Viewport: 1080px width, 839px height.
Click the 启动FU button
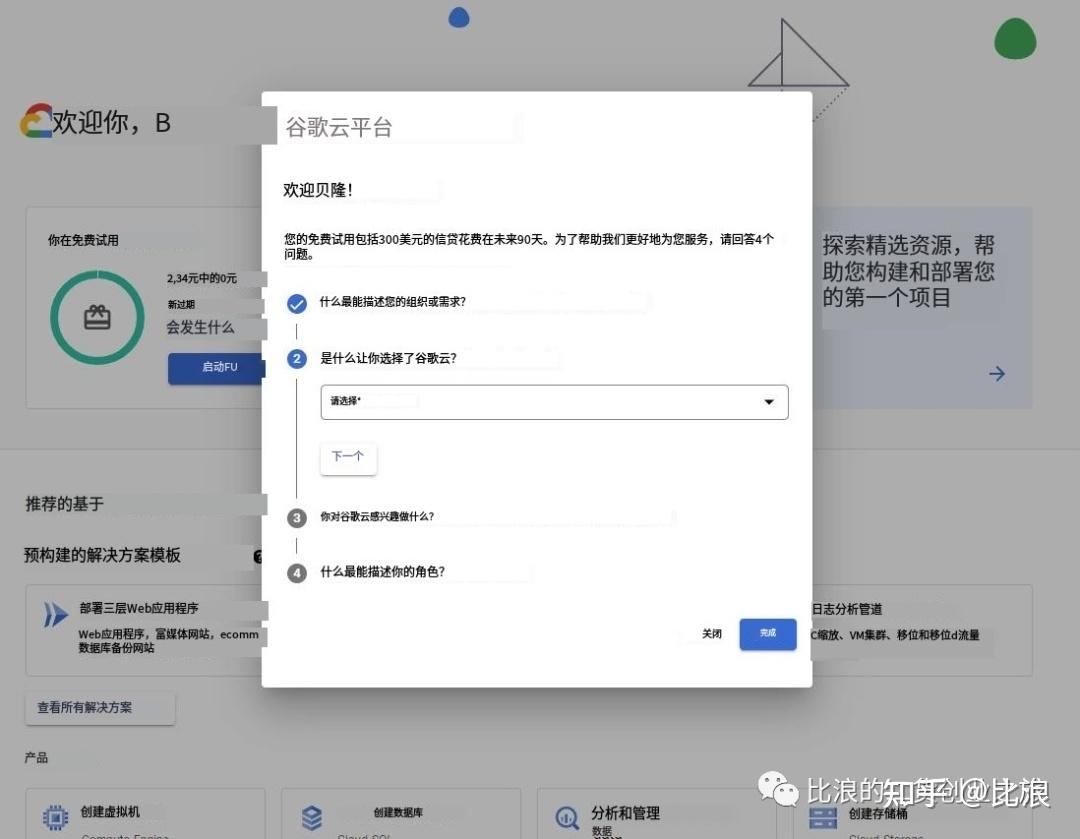pyautogui.click(x=215, y=368)
